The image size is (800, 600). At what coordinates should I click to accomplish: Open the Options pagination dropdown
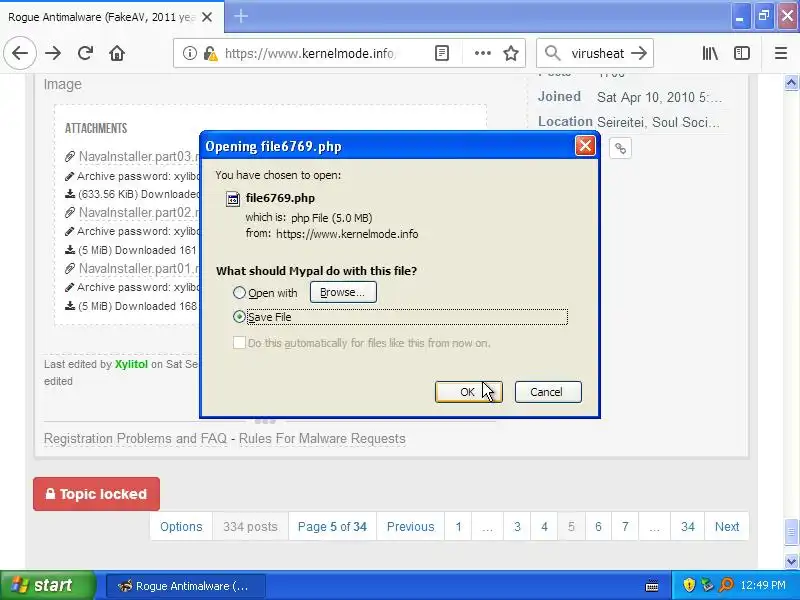coord(181,527)
